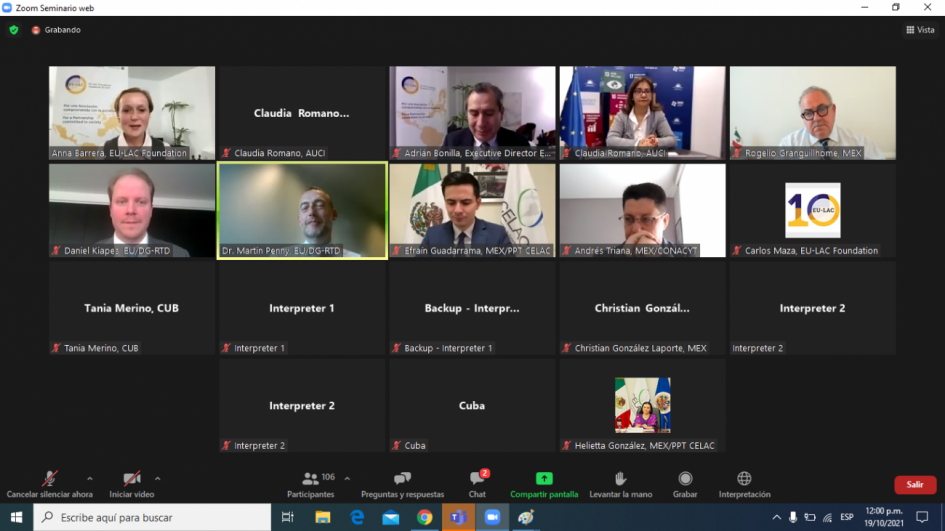This screenshot has height=531, width=945.
Task: Click the Grabando recording indicator
Action: (56, 30)
